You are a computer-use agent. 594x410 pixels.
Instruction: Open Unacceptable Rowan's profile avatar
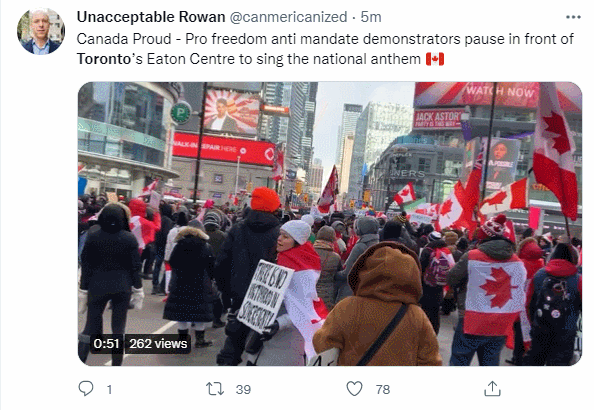[x=41, y=31]
